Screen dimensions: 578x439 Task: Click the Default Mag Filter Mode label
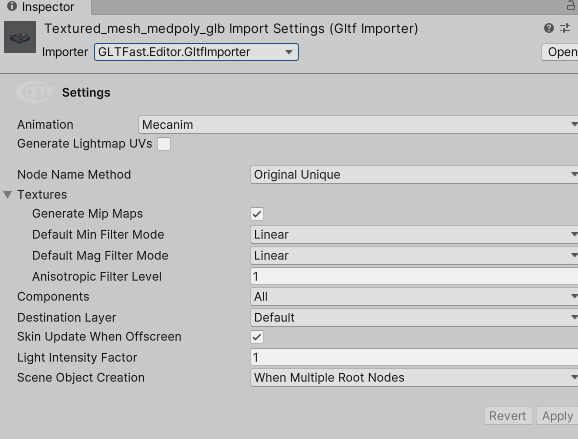coord(100,255)
